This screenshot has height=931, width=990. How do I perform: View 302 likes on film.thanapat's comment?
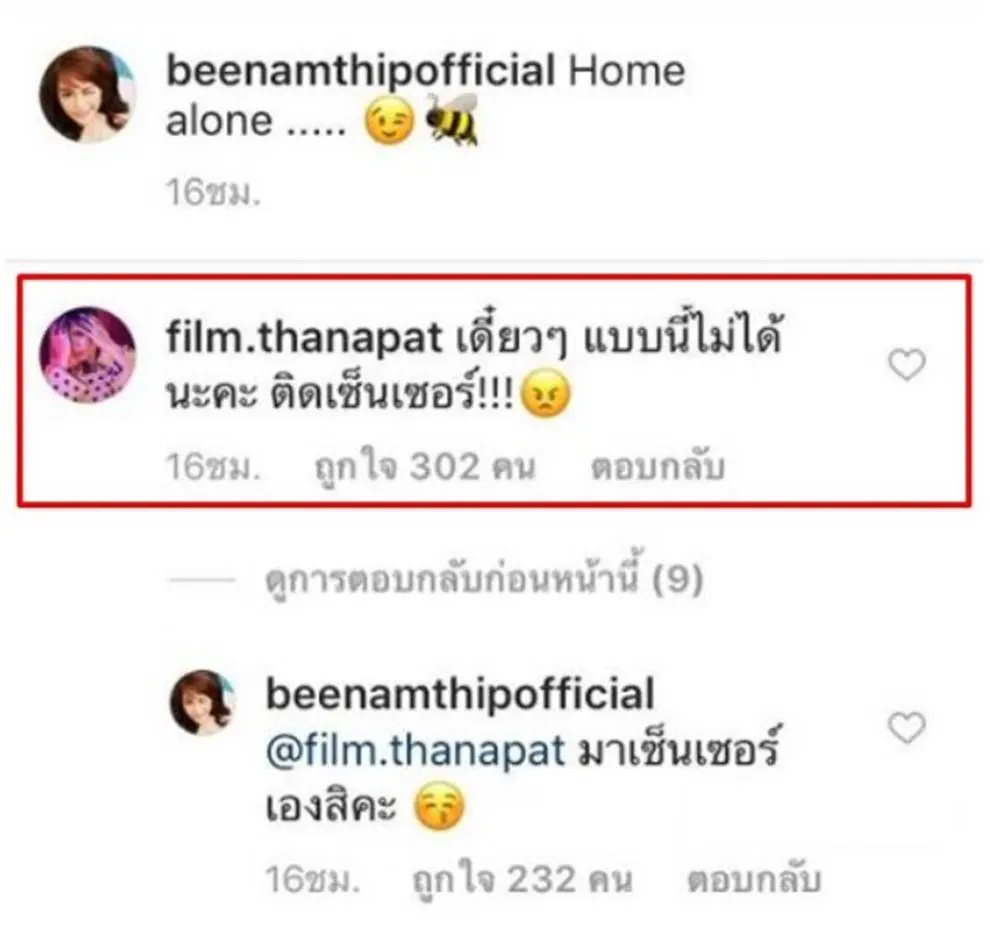point(425,468)
